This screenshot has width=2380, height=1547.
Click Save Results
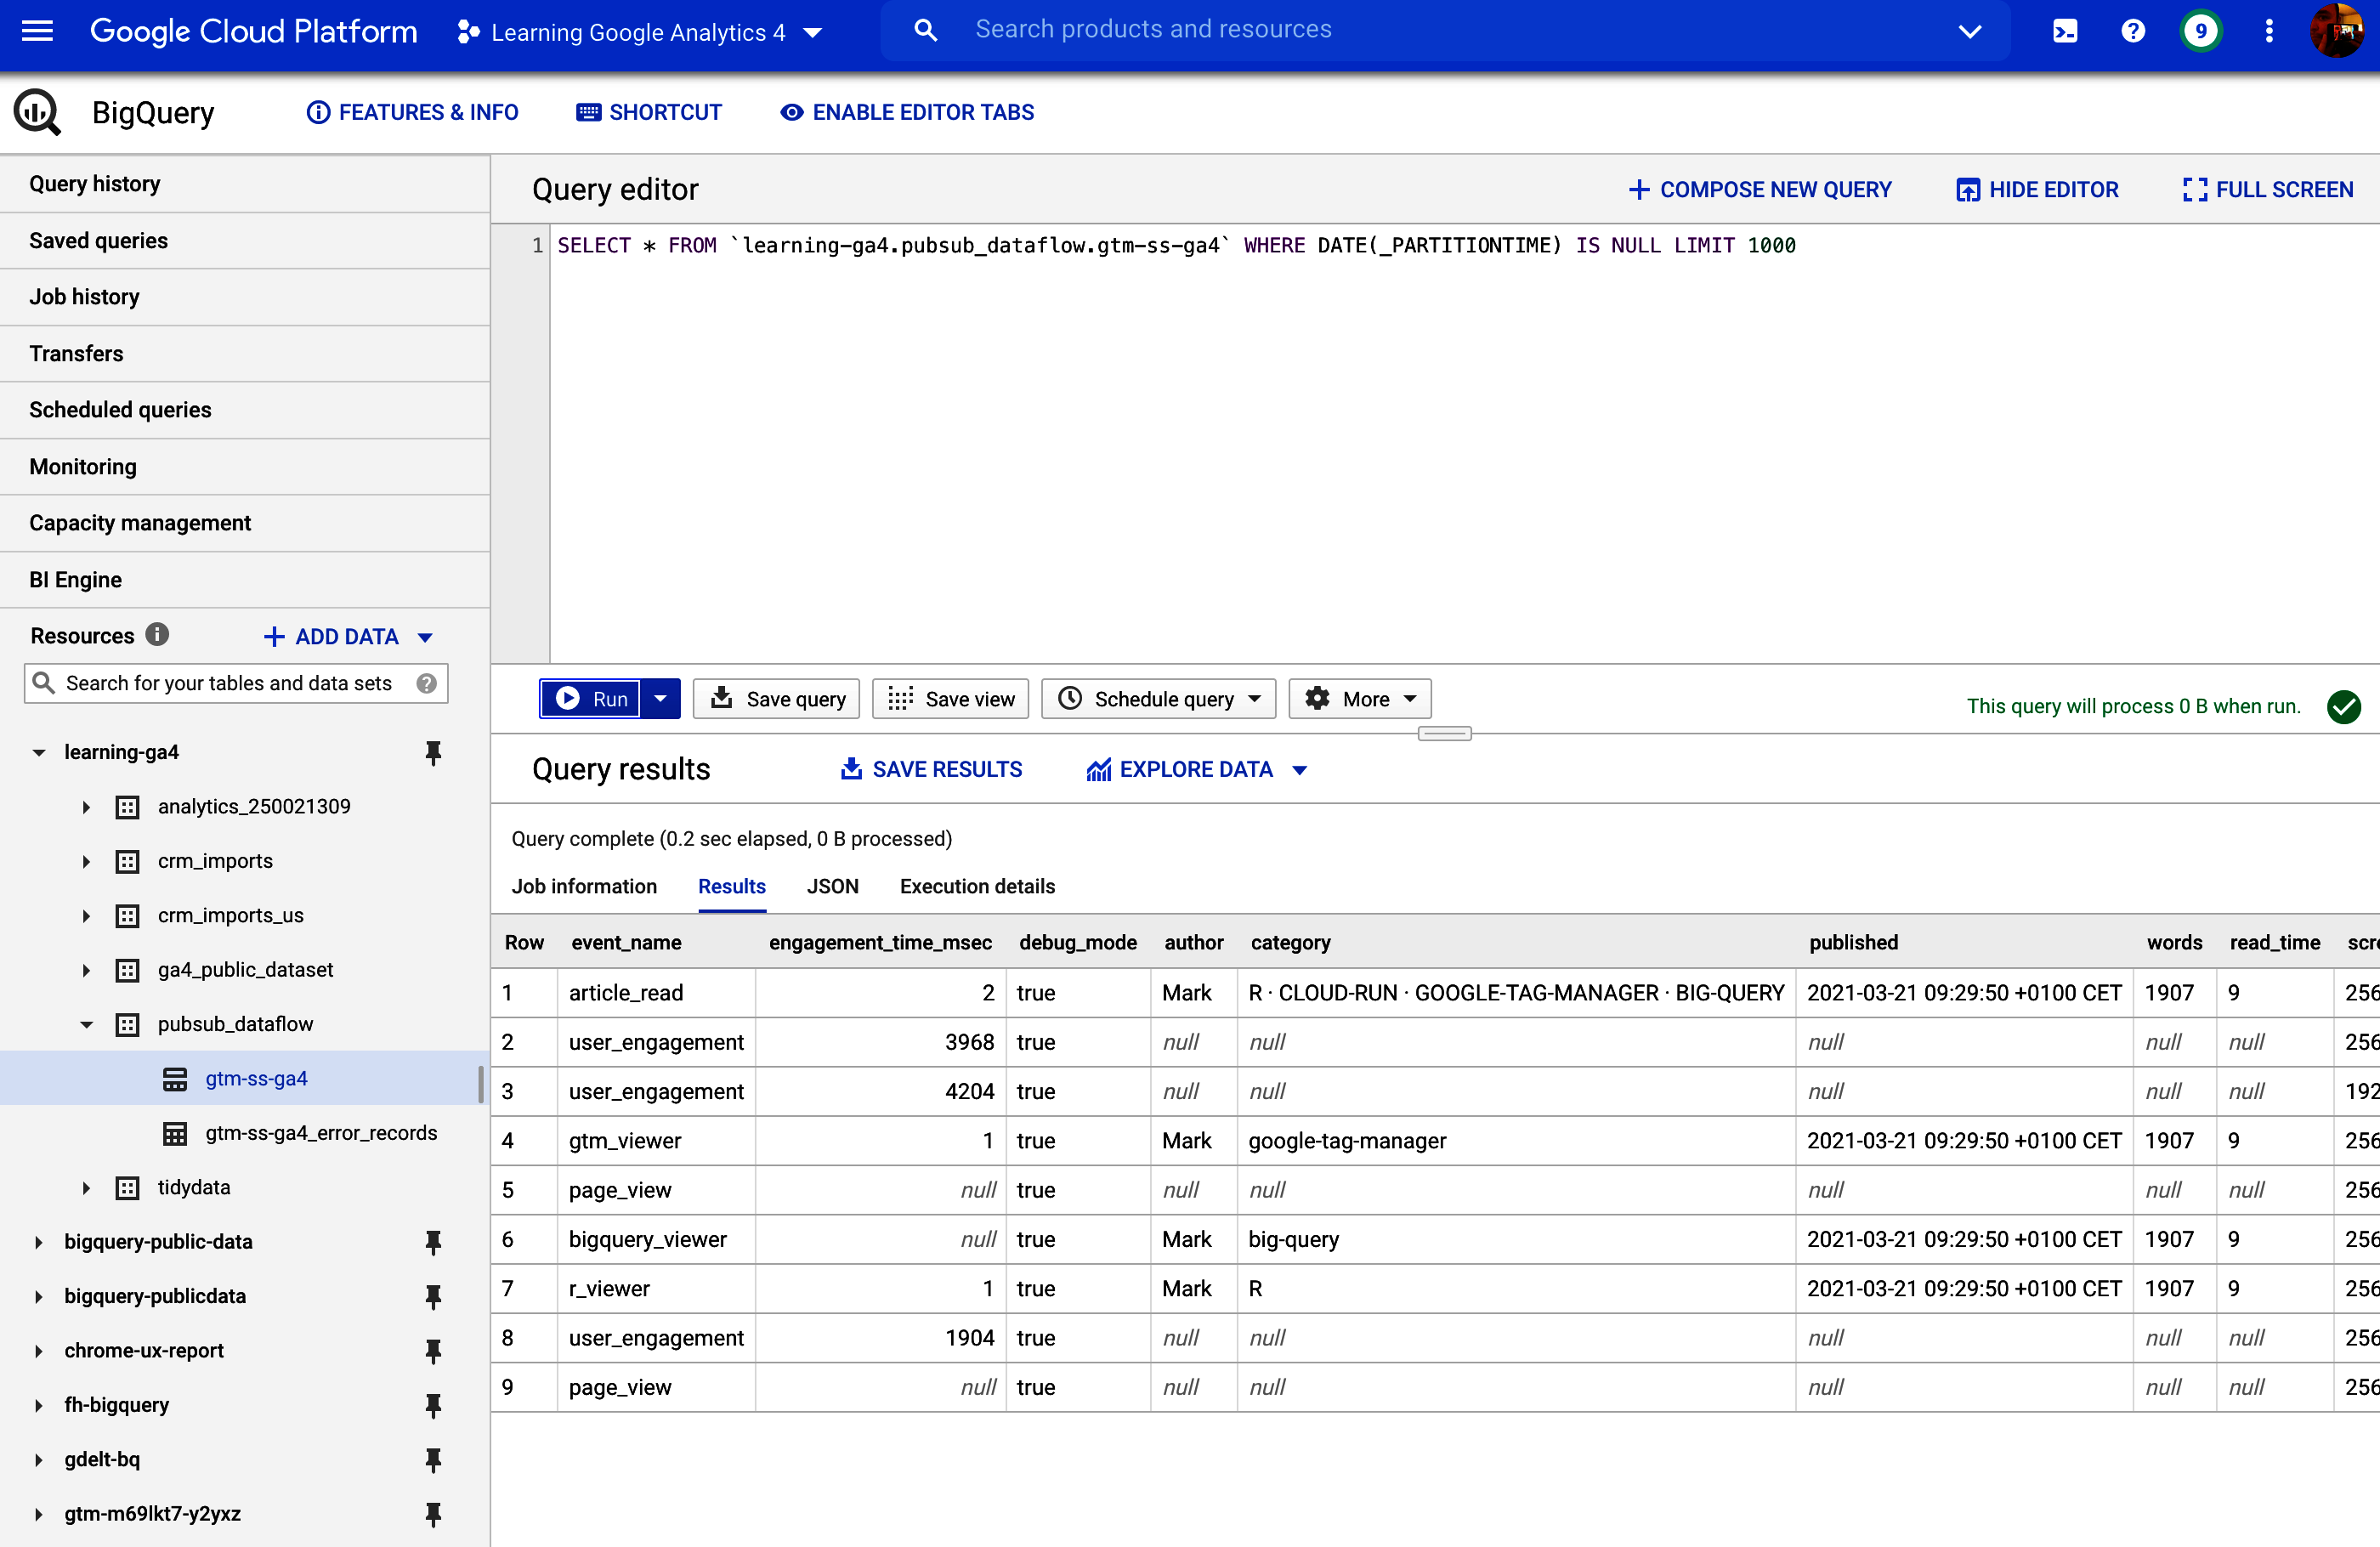pyautogui.click(x=930, y=769)
